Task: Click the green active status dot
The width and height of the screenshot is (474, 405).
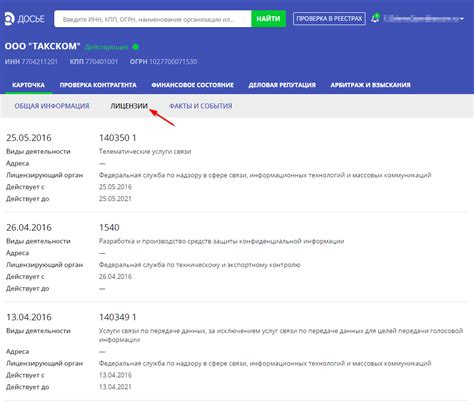Action: 136,47
